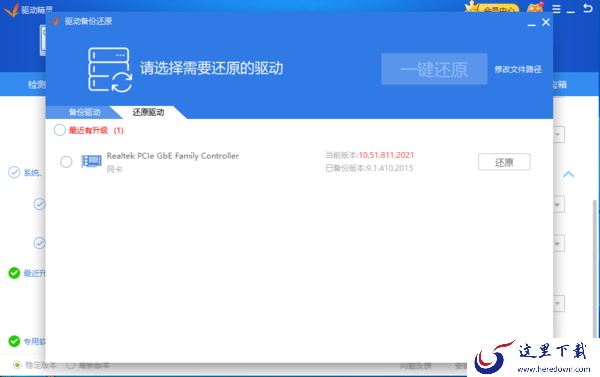Click the main window vertical scrollbar
The image size is (600, 377).
coord(595,268)
